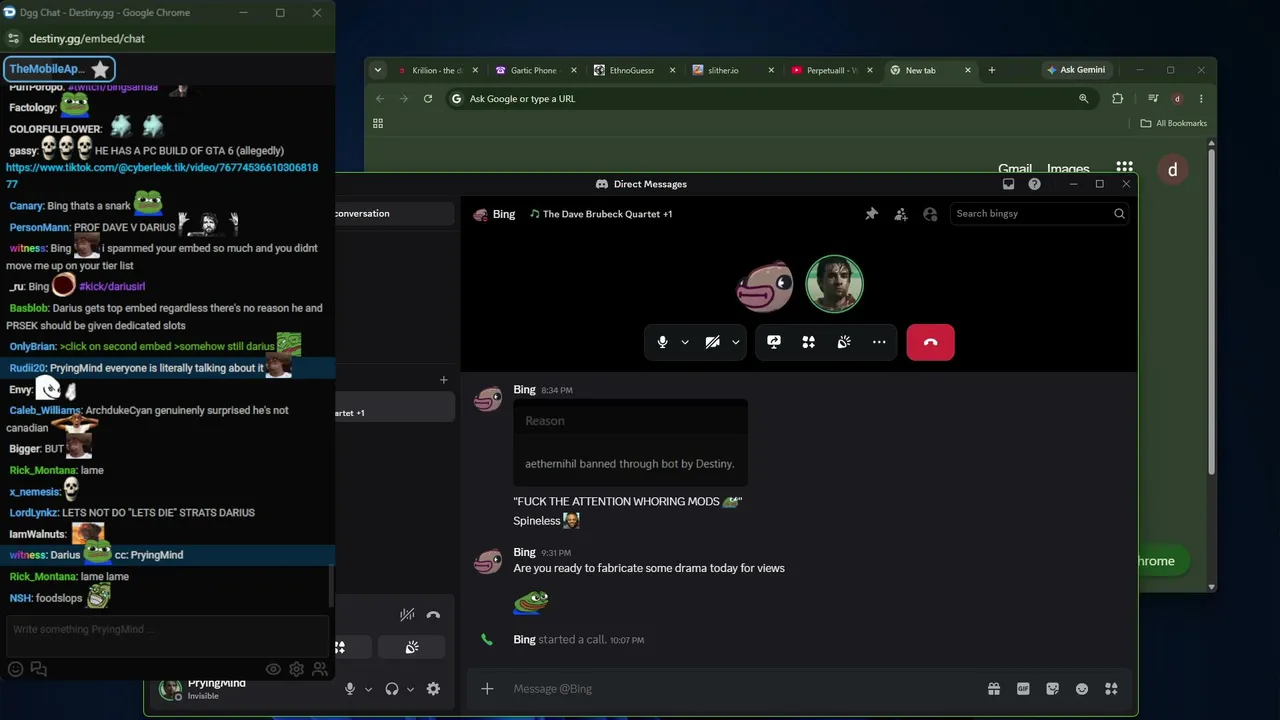Open the Discord inbox
The width and height of the screenshot is (1280, 720).
coord(1008,184)
